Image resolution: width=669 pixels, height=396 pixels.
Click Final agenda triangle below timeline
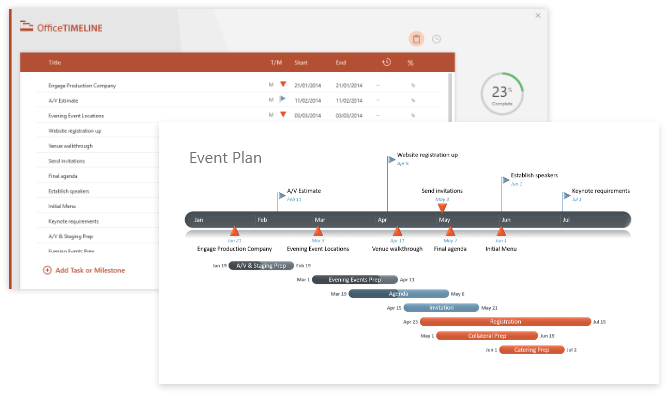tap(450, 231)
